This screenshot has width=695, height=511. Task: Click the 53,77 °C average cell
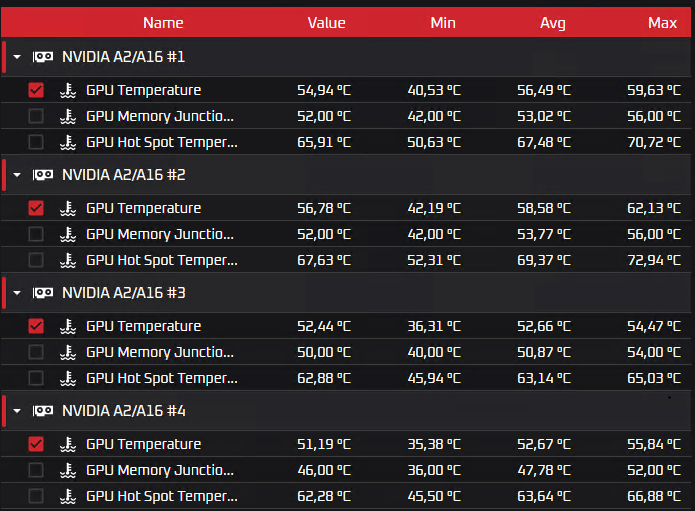click(544, 234)
